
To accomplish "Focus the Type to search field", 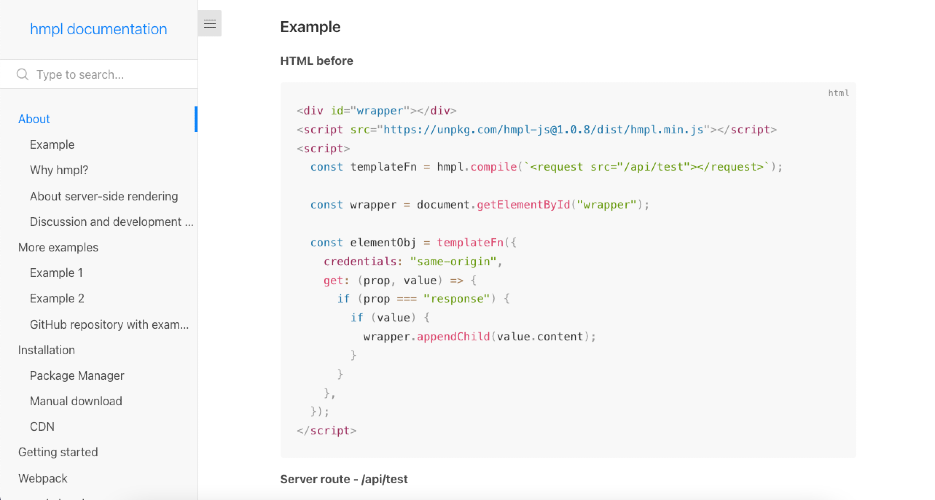I will click(98, 74).
